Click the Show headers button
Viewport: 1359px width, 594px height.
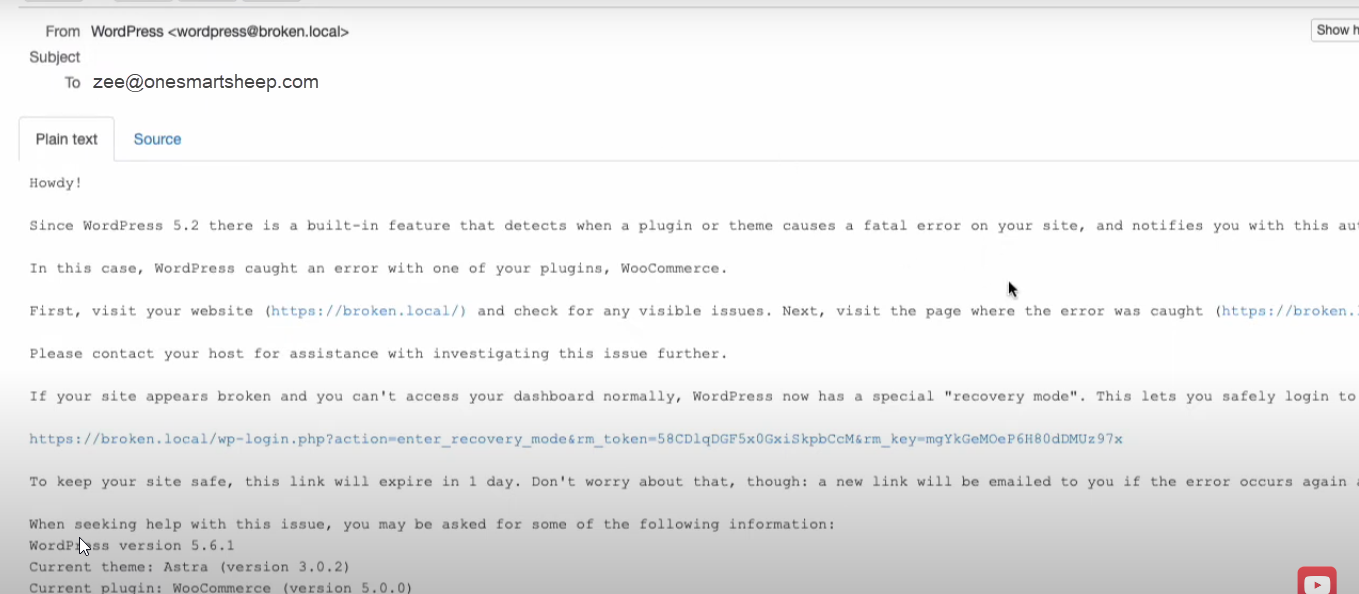click(x=1335, y=30)
